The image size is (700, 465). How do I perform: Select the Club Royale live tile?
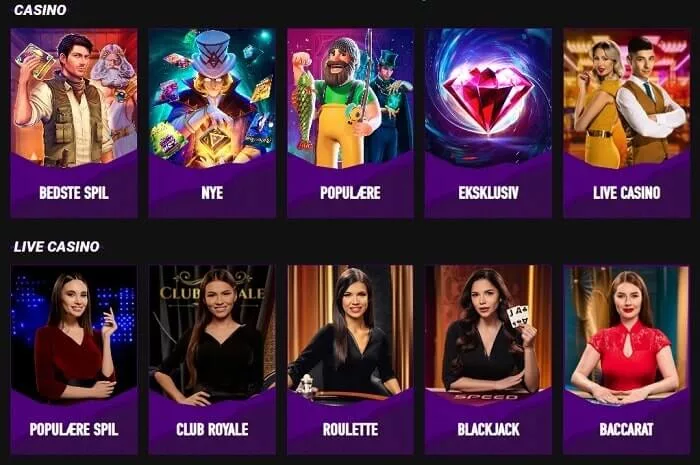pyautogui.click(x=212, y=360)
